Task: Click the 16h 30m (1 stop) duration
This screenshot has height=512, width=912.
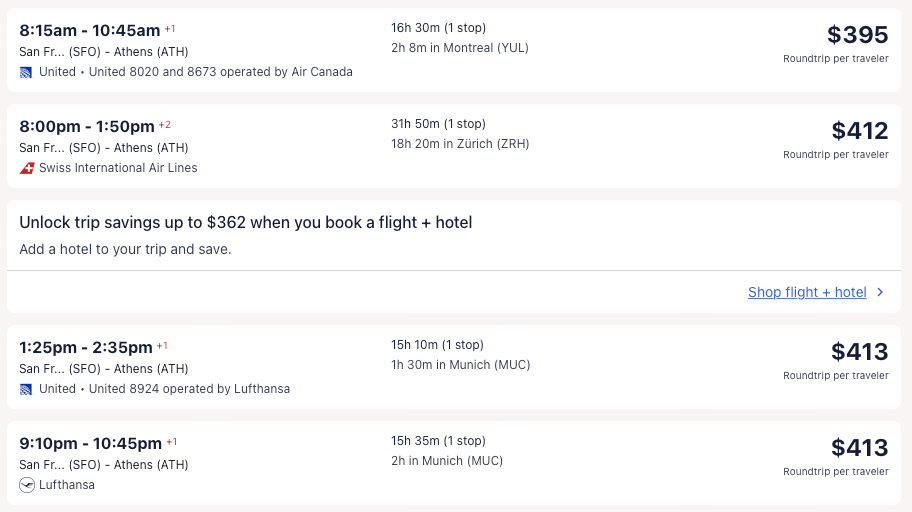Action: tap(438, 28)
